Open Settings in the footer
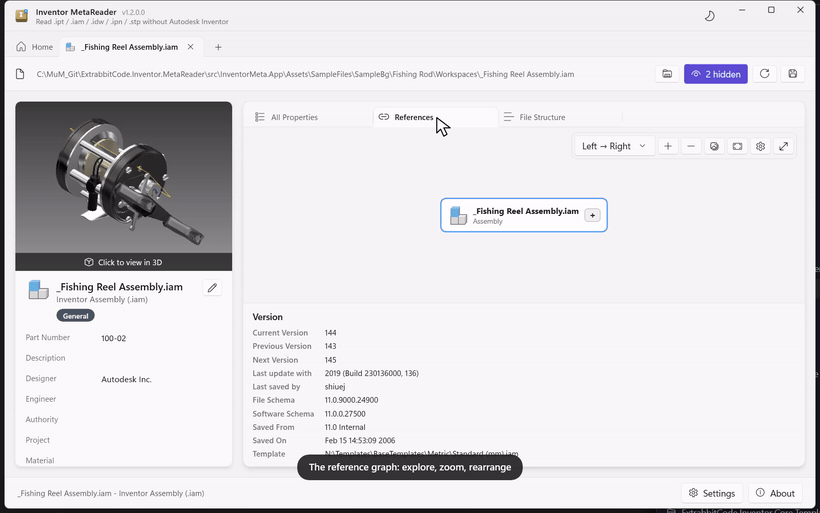The image size is (820, 513). point(712,493)
